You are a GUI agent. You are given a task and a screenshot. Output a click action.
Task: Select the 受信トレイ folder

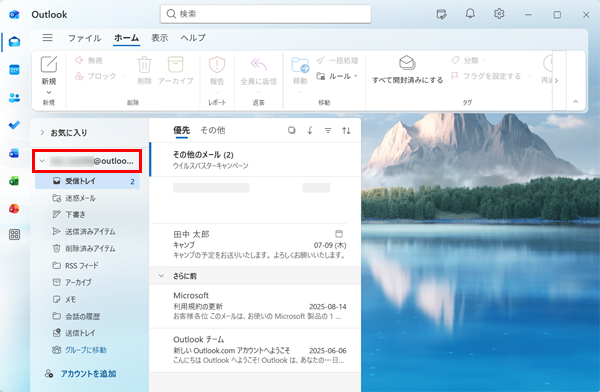[x=87, y=181]
